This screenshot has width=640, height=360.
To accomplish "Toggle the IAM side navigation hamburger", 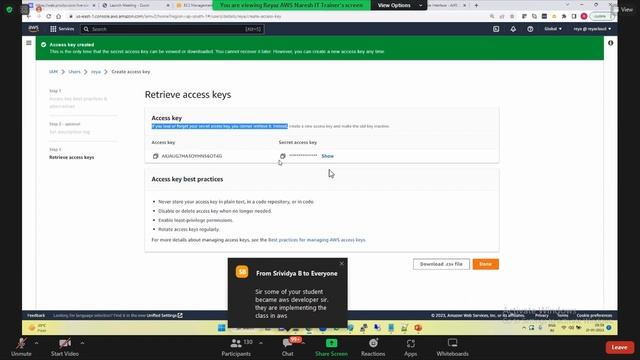I will tap(29, 43).
